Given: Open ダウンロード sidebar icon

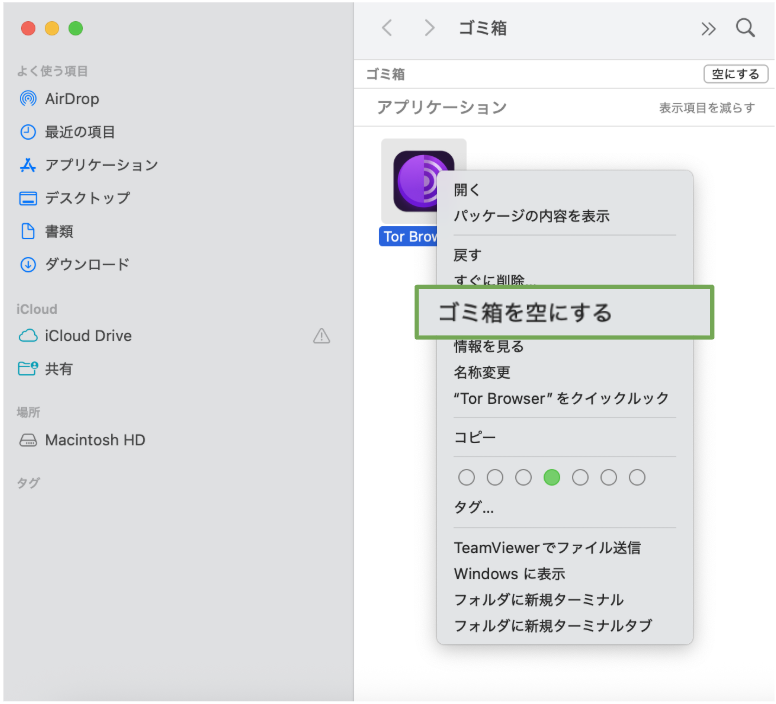Looking at the screenshot, I should pos(28,265).
